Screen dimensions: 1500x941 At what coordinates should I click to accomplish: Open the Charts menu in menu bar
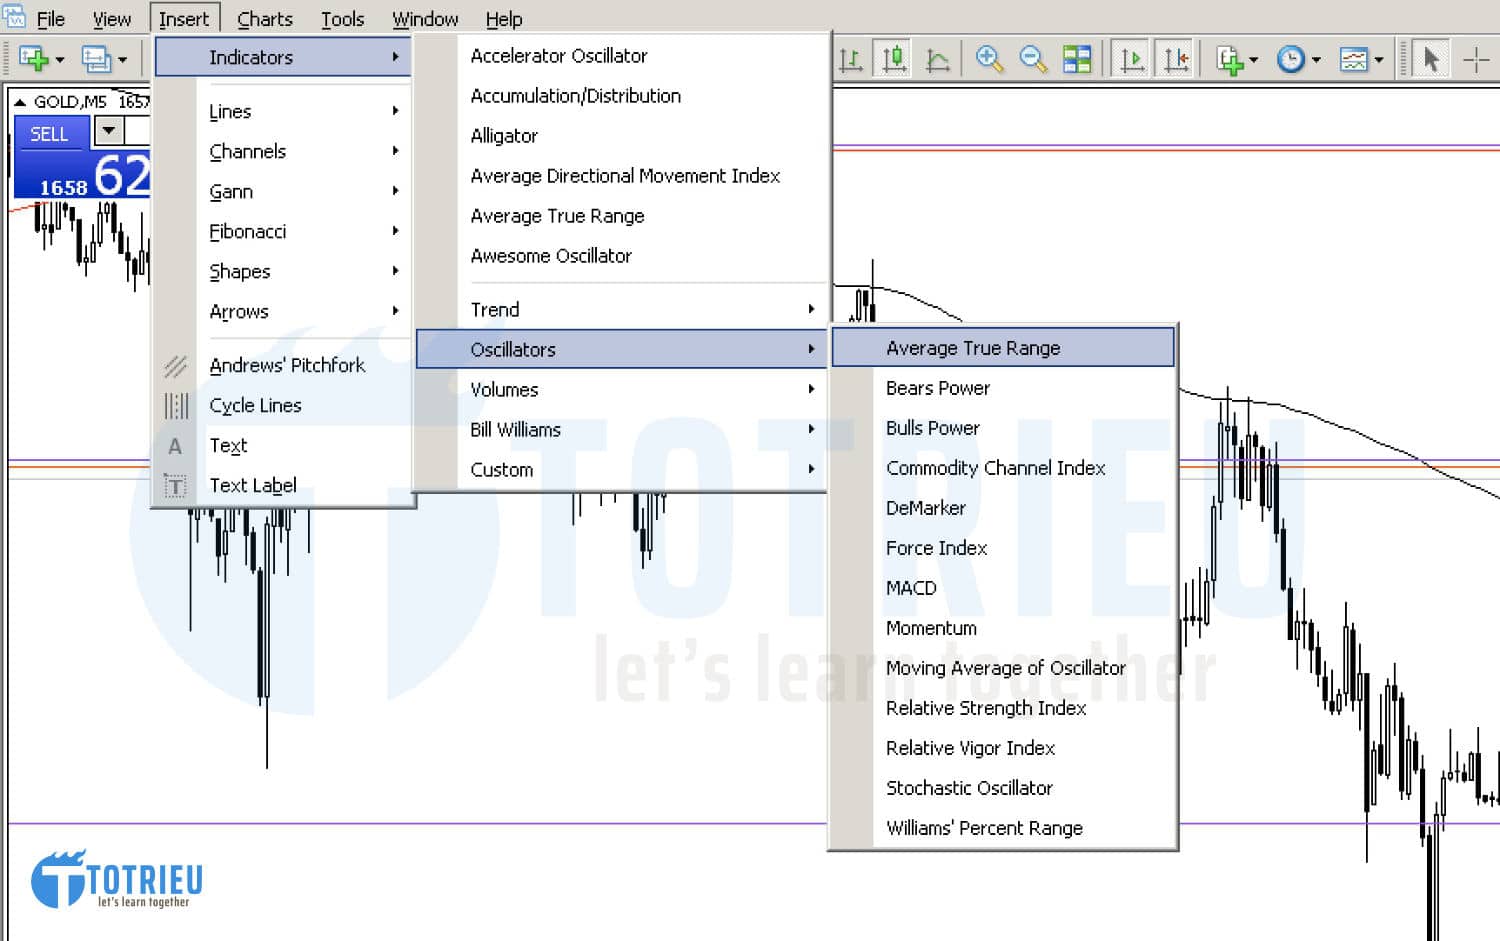pos(264,19)
